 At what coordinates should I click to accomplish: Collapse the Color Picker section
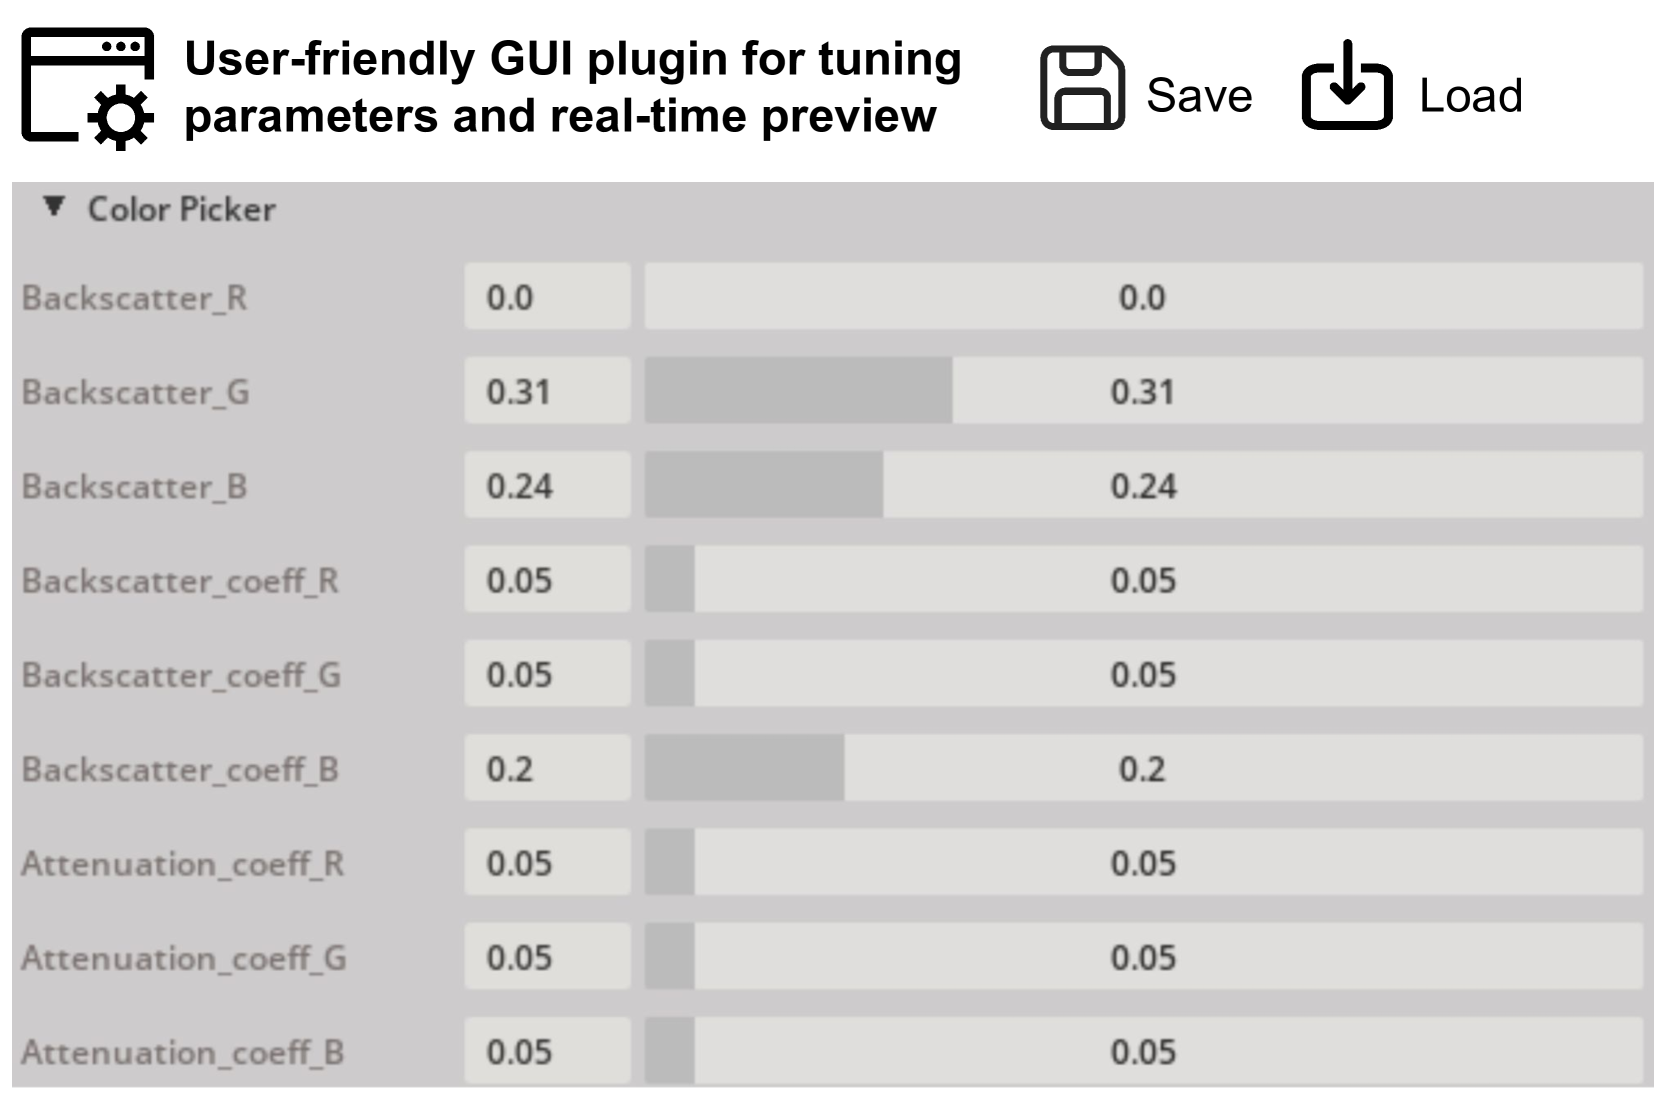pyautogui.click(x=54, y=208)
